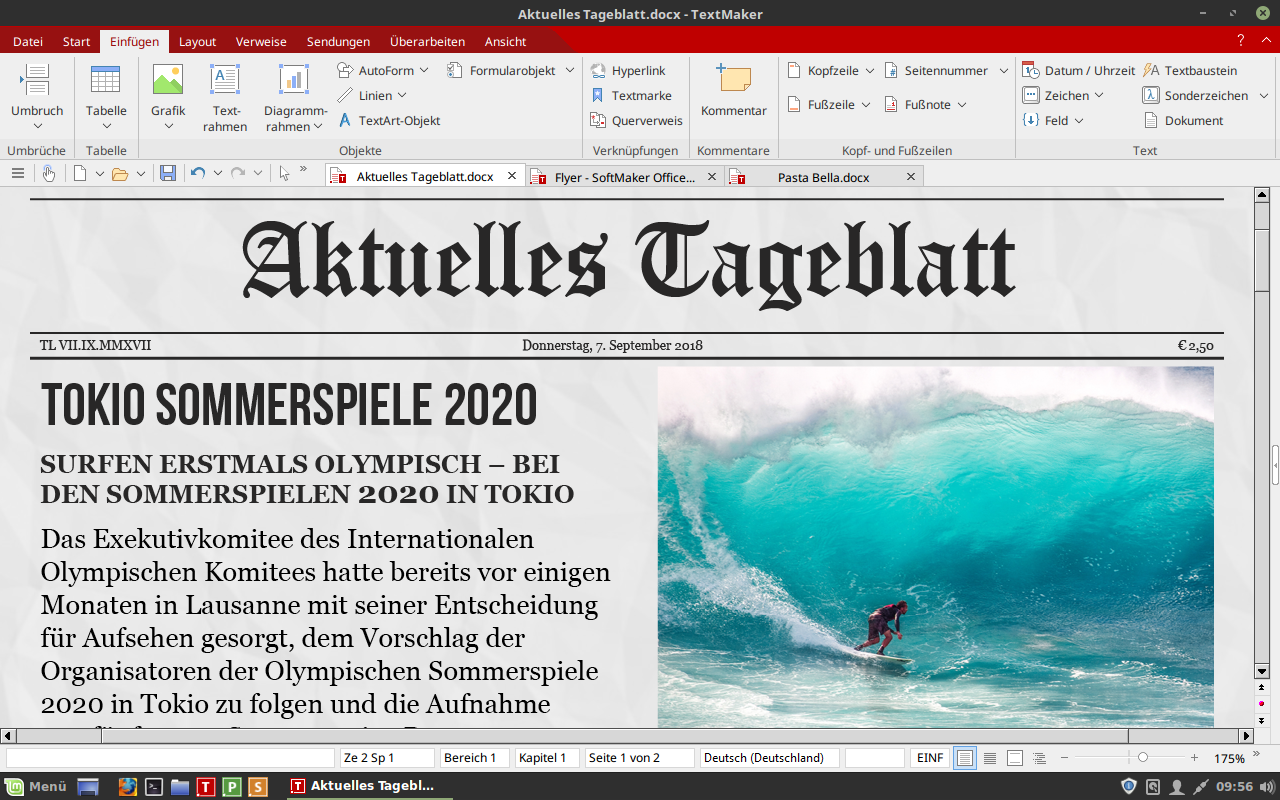Screen dimensions: 1280x800
Task: Switch to standard page view in status bar
Action: point(964,758)
